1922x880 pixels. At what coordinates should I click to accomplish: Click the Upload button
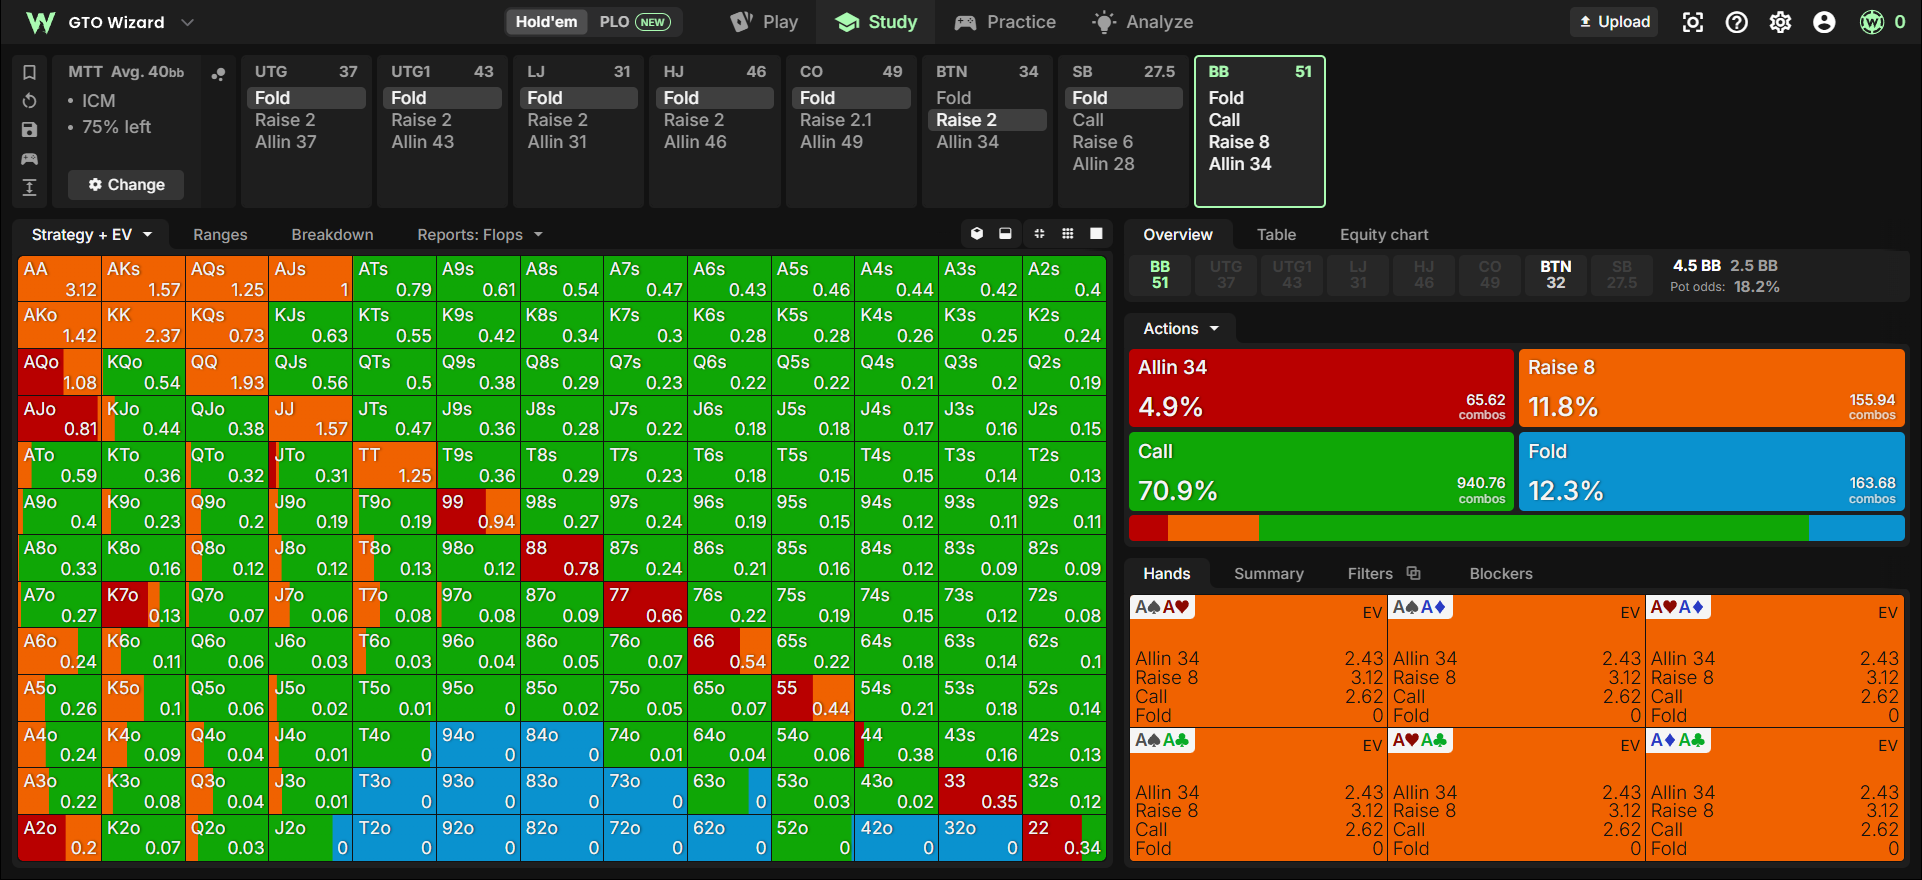click(x=1614, y=22)
